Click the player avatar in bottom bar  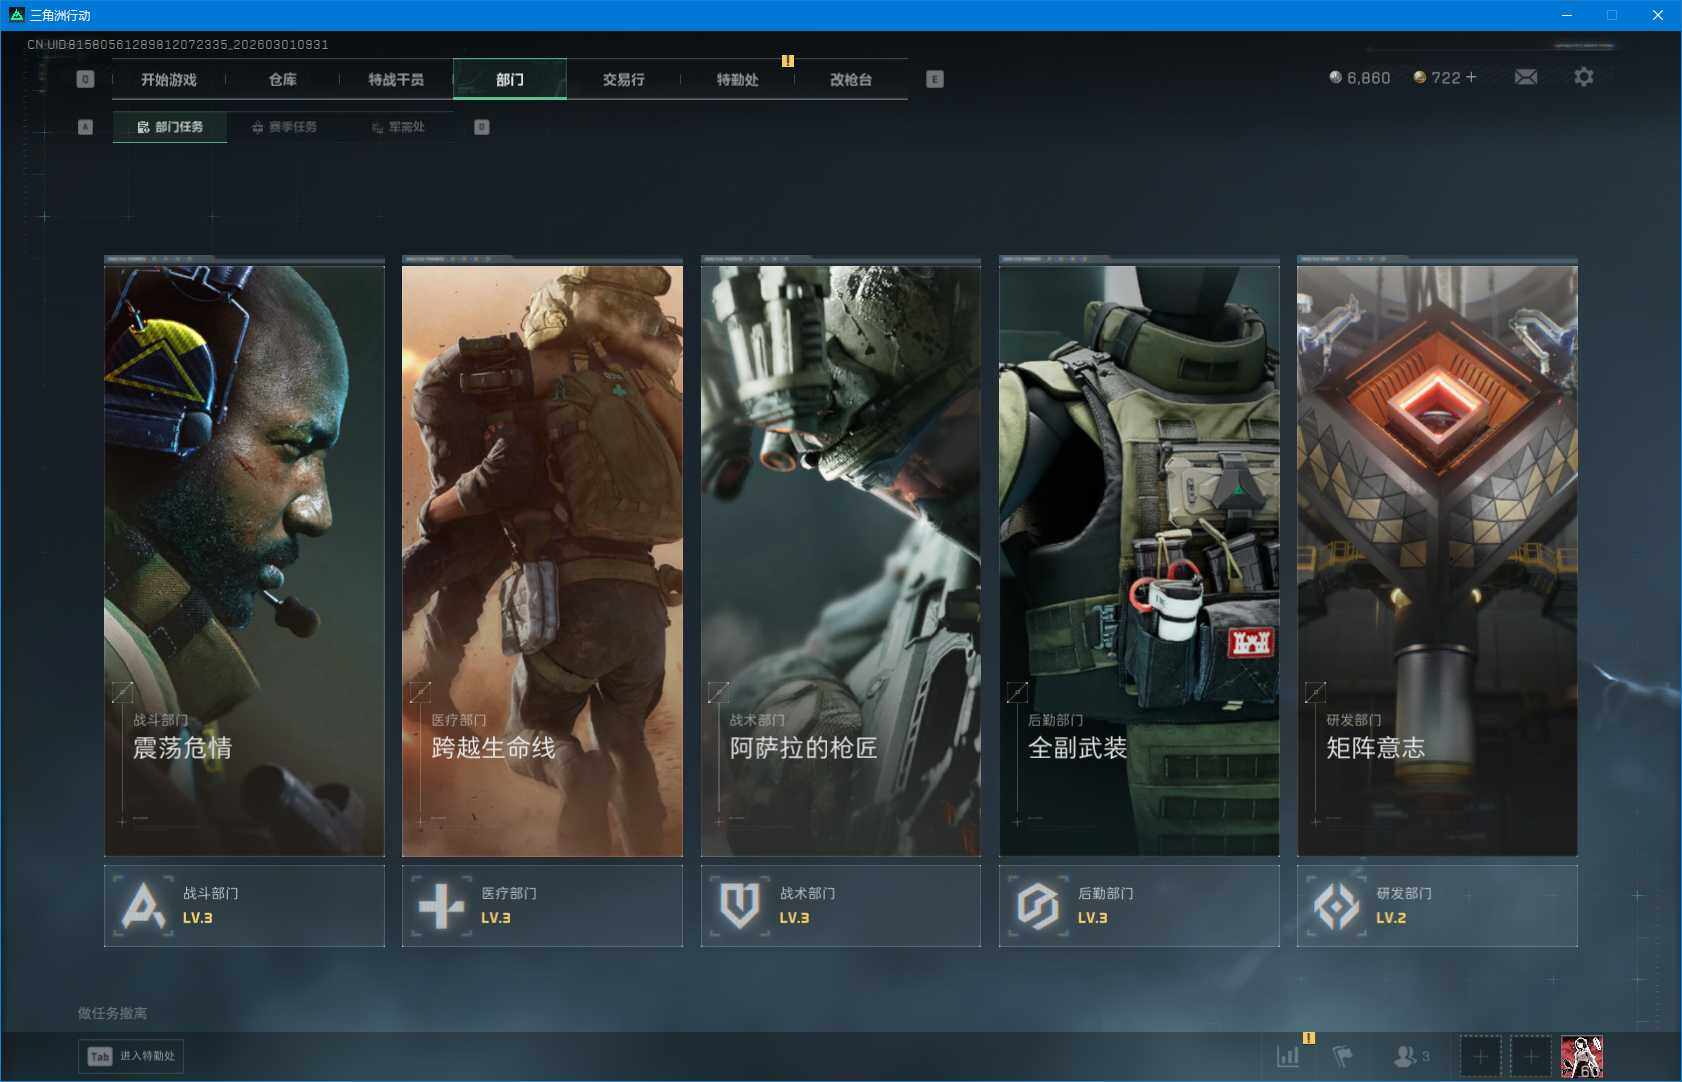(1581, 1056)
